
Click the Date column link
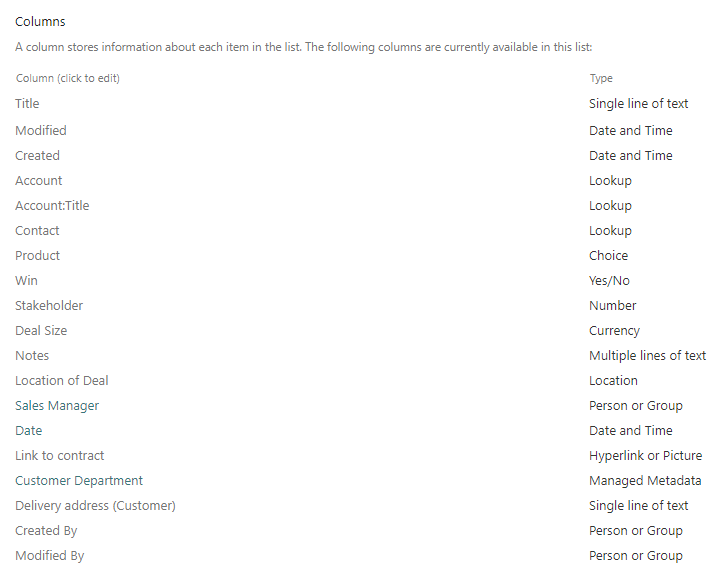(29, 431)
